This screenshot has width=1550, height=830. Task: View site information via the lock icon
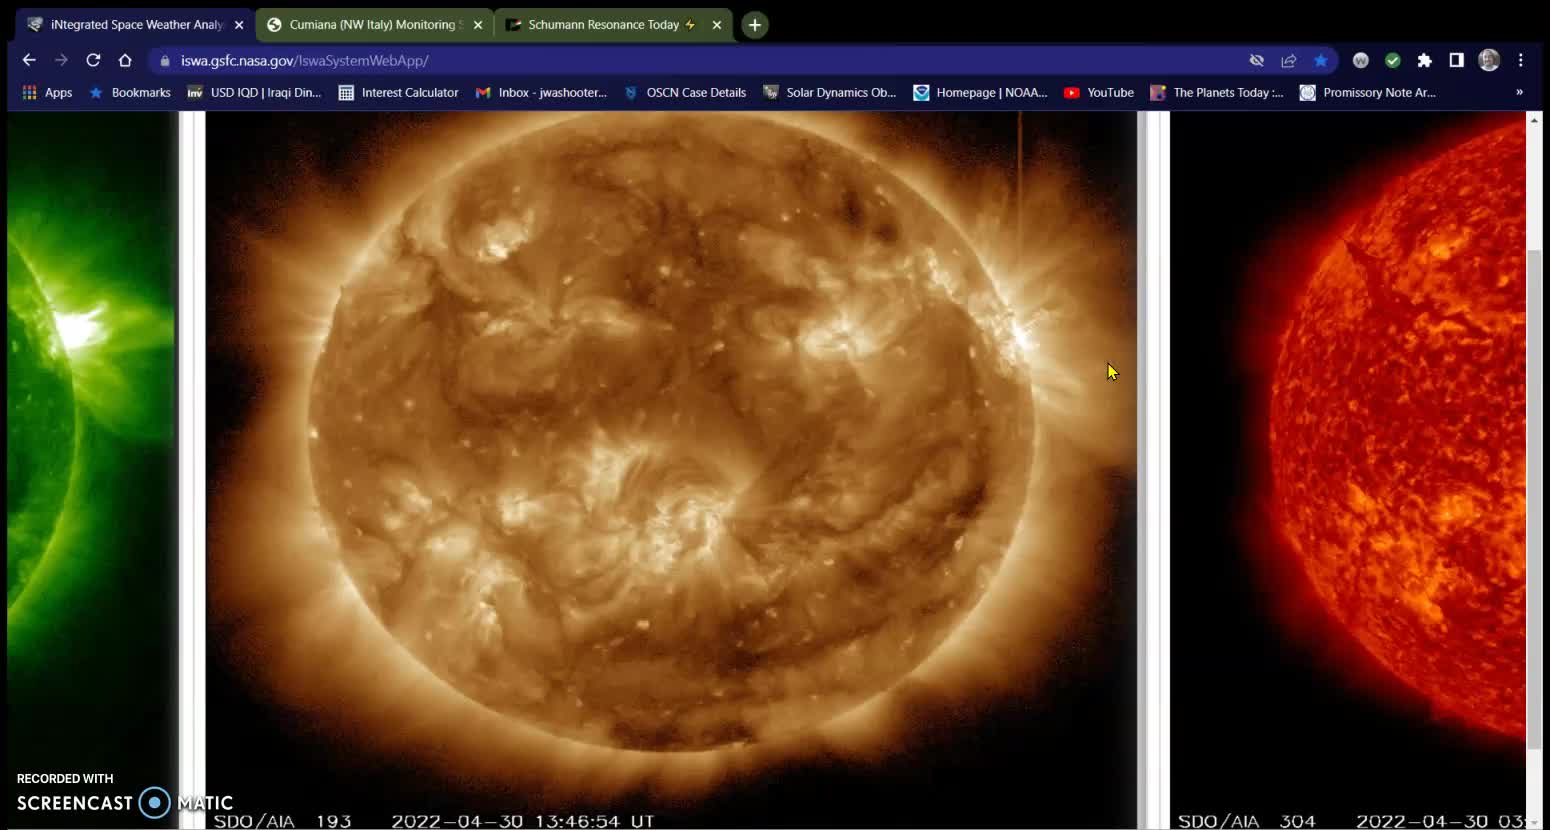click(165, 61)
